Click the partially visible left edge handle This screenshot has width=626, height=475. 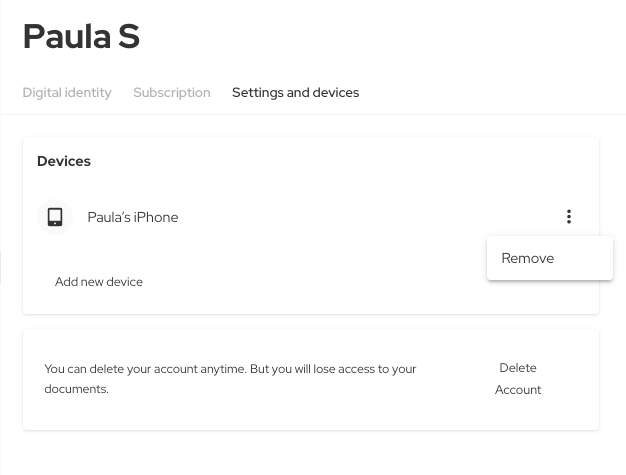click(x=1, y=267)
